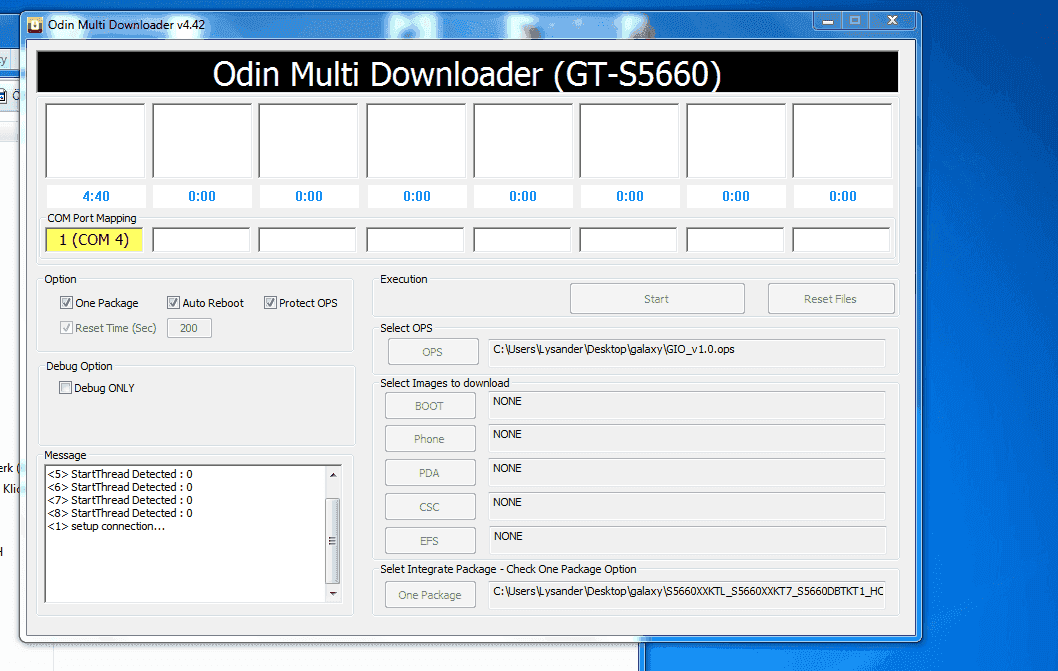Click the Odin app icon in title bar
1058x671 pixels.
click(34, 25)
